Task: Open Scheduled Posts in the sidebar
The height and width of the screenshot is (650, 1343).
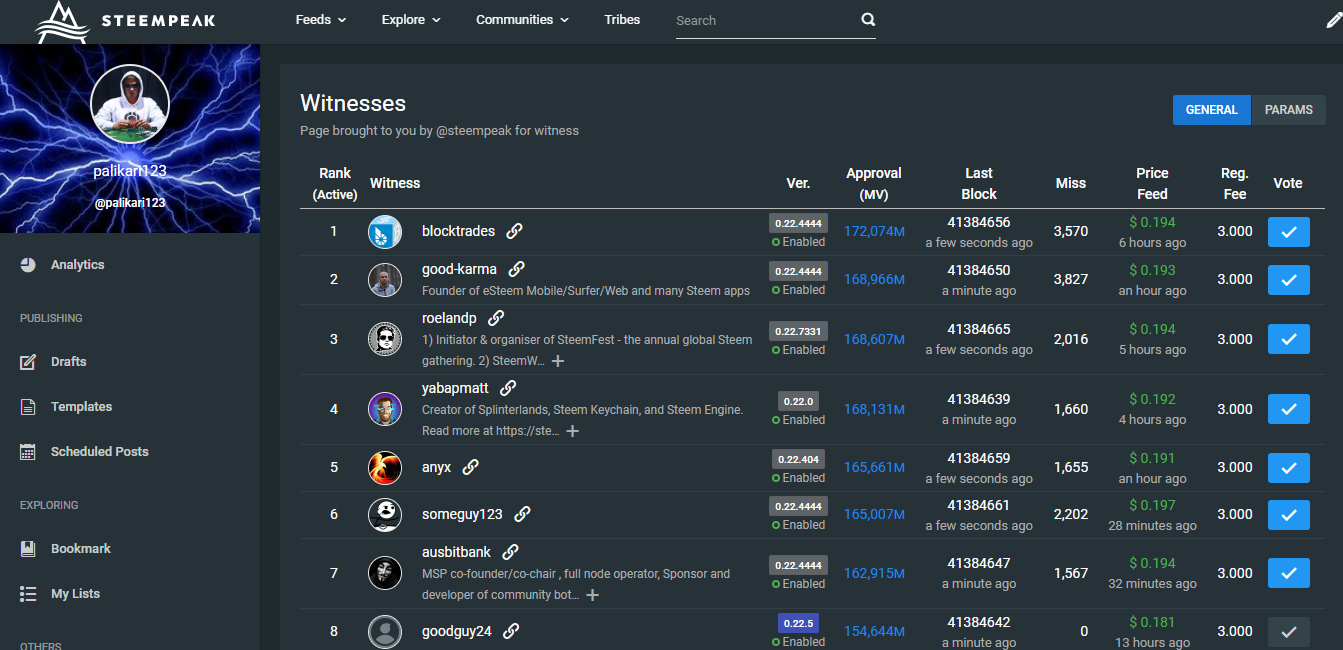Action: point(99,452)
